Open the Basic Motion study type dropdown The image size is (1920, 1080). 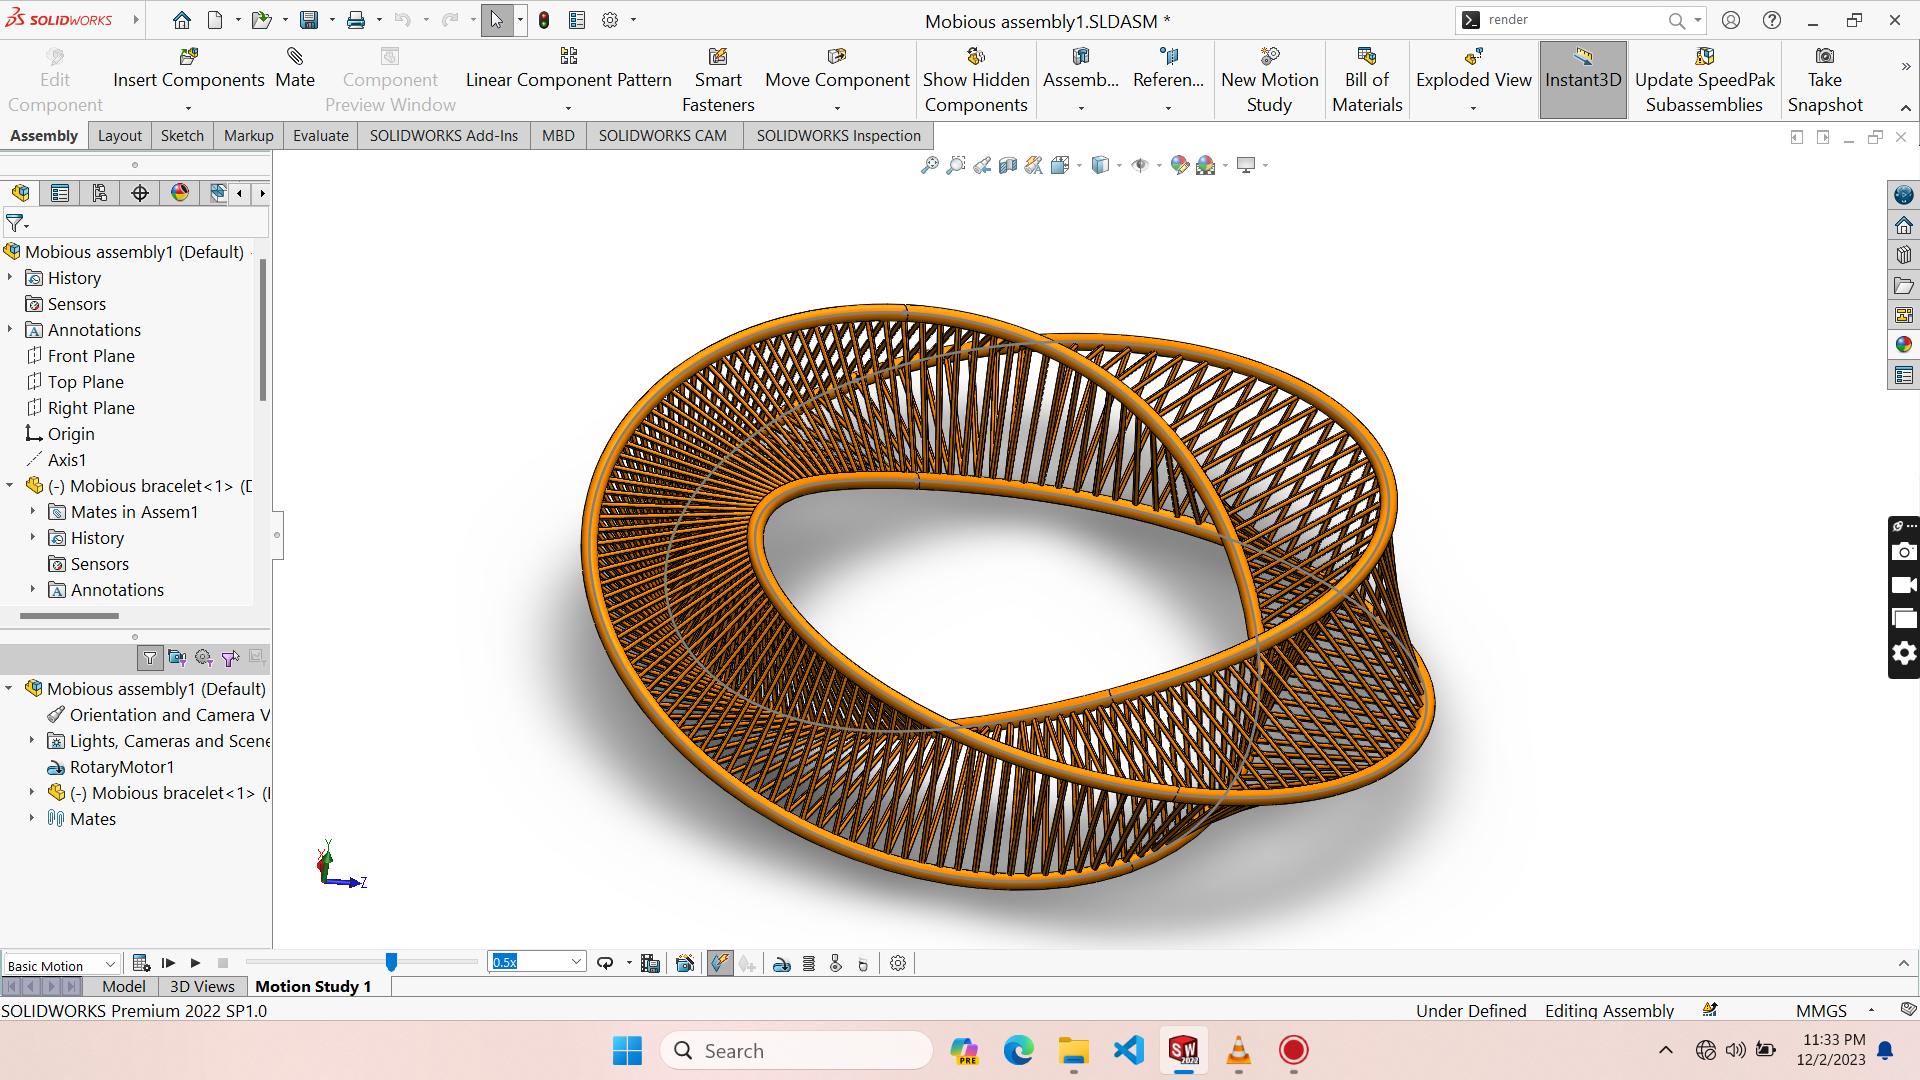click(110, 964)
